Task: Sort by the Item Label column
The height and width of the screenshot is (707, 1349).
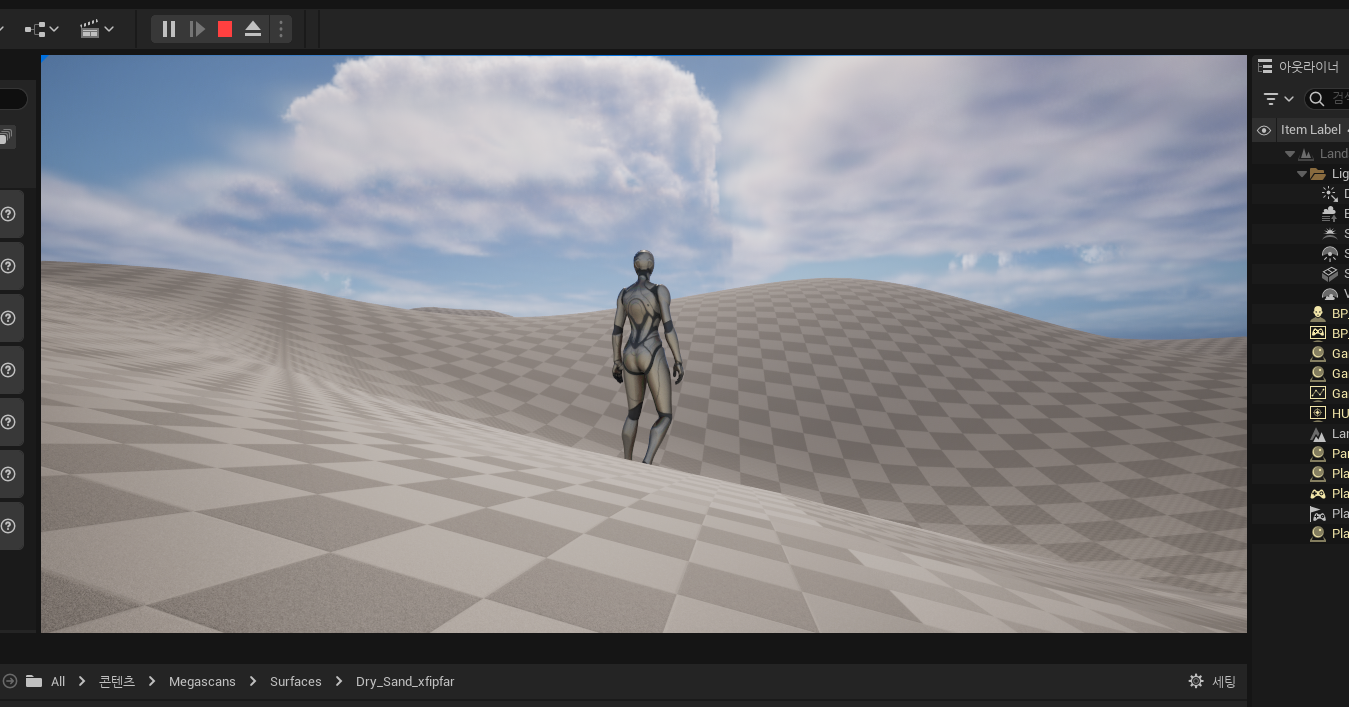Action: 1311,129
